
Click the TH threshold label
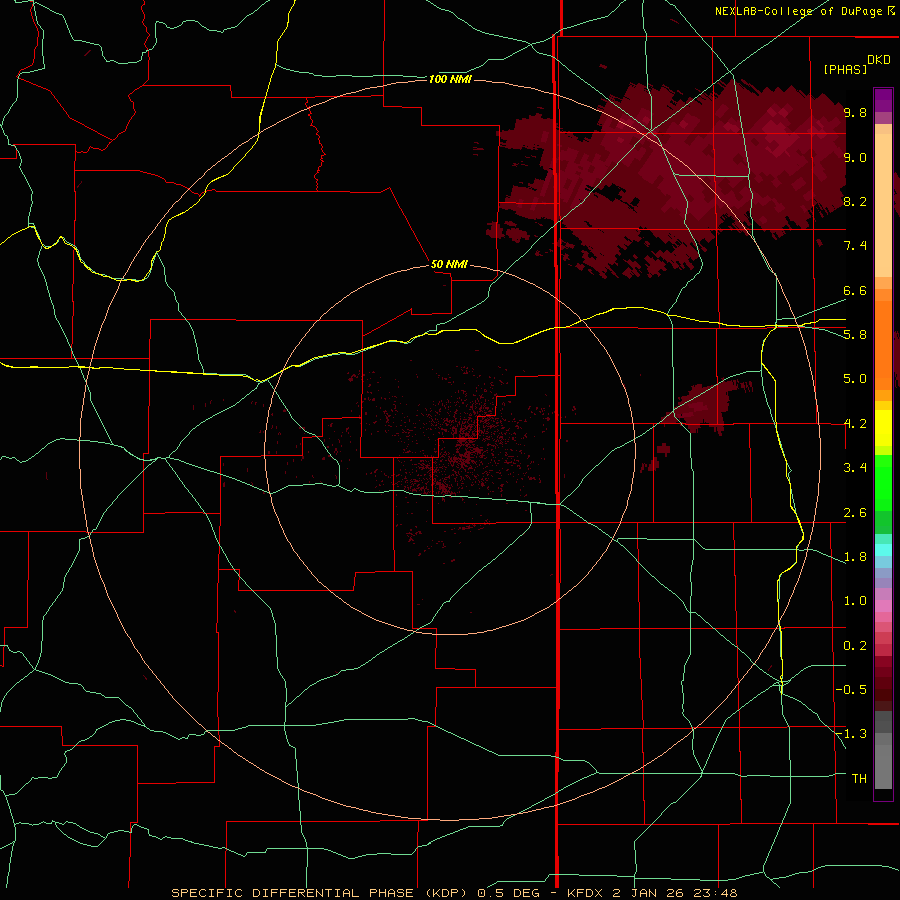(x=859, y=779)
